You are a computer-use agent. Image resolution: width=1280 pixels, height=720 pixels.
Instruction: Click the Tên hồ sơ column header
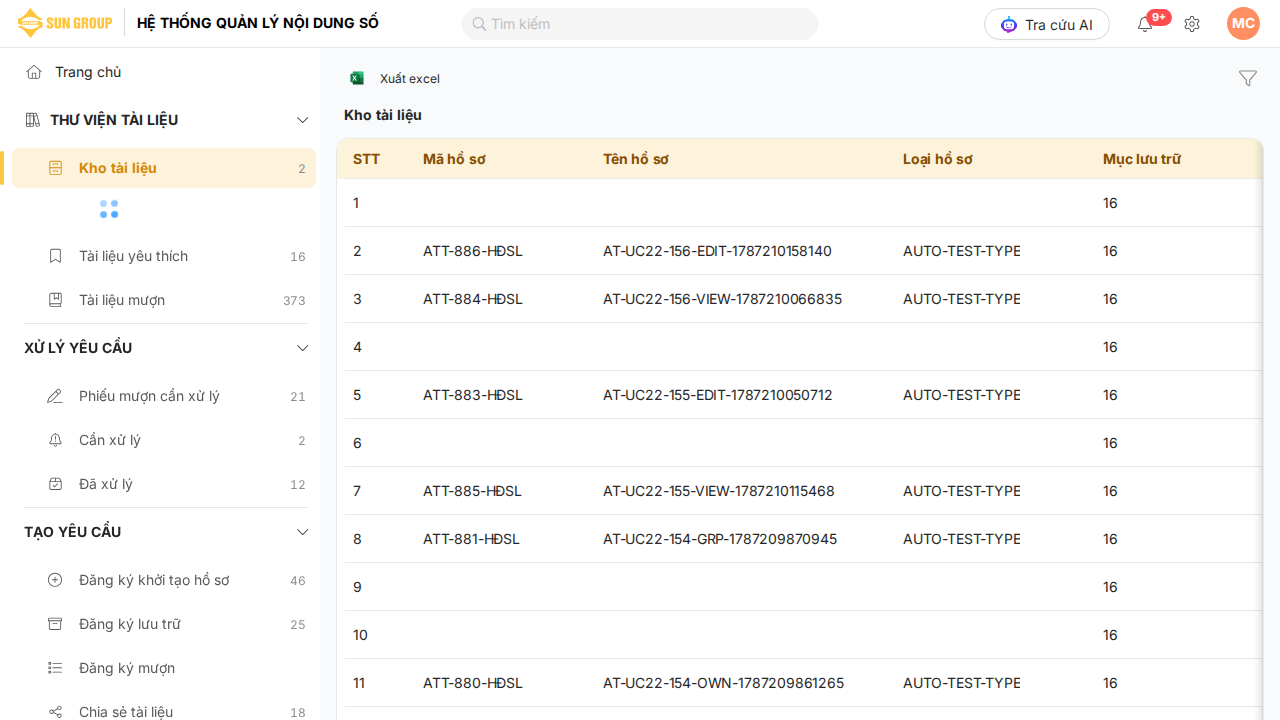coord(636,159)
